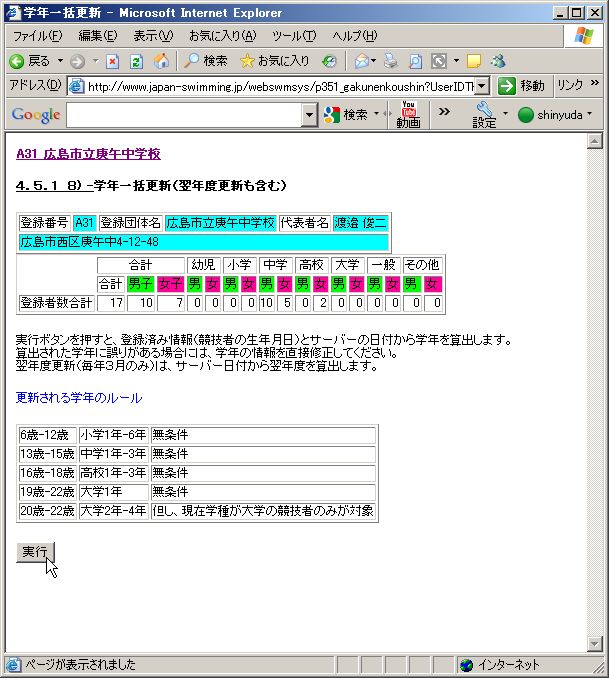Click the Print icon in toolbar
The image size is (609, 678).
pyautogui.click(x=391, y=61)
